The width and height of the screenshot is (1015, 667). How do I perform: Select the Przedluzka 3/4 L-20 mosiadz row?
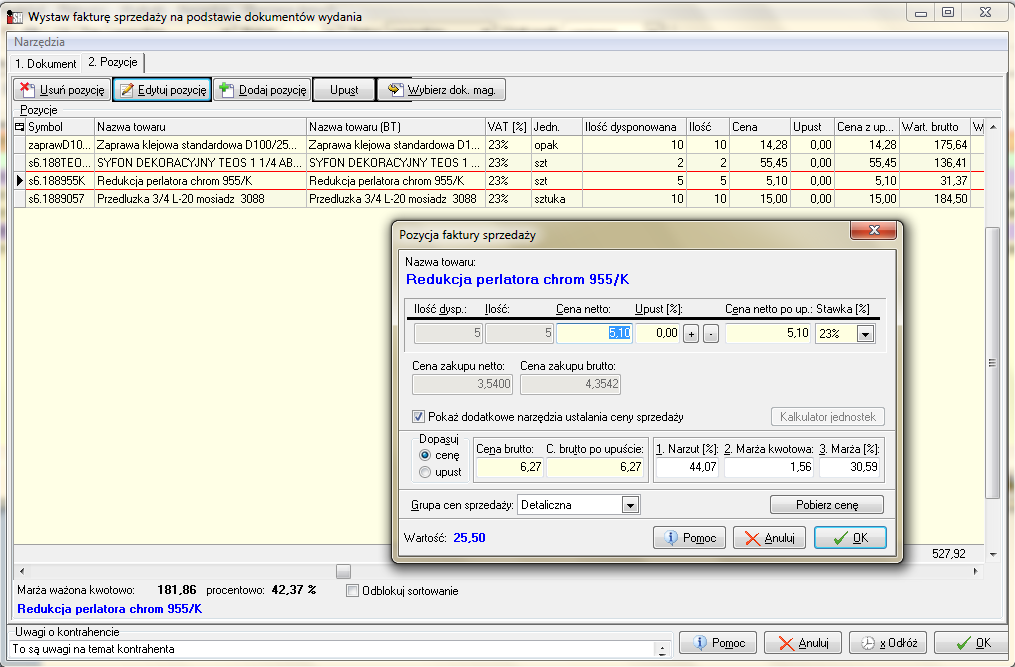click(x=499, y=199)
